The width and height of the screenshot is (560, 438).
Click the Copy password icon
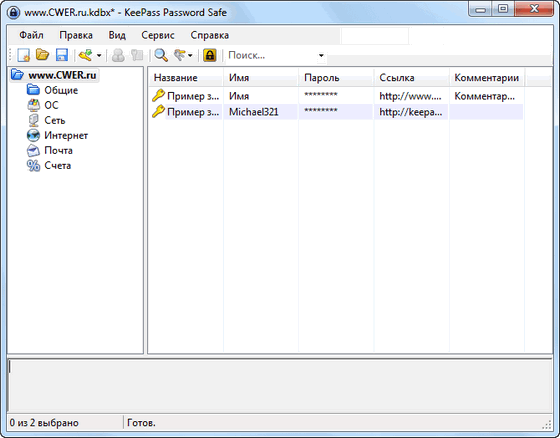coord(137,55)
